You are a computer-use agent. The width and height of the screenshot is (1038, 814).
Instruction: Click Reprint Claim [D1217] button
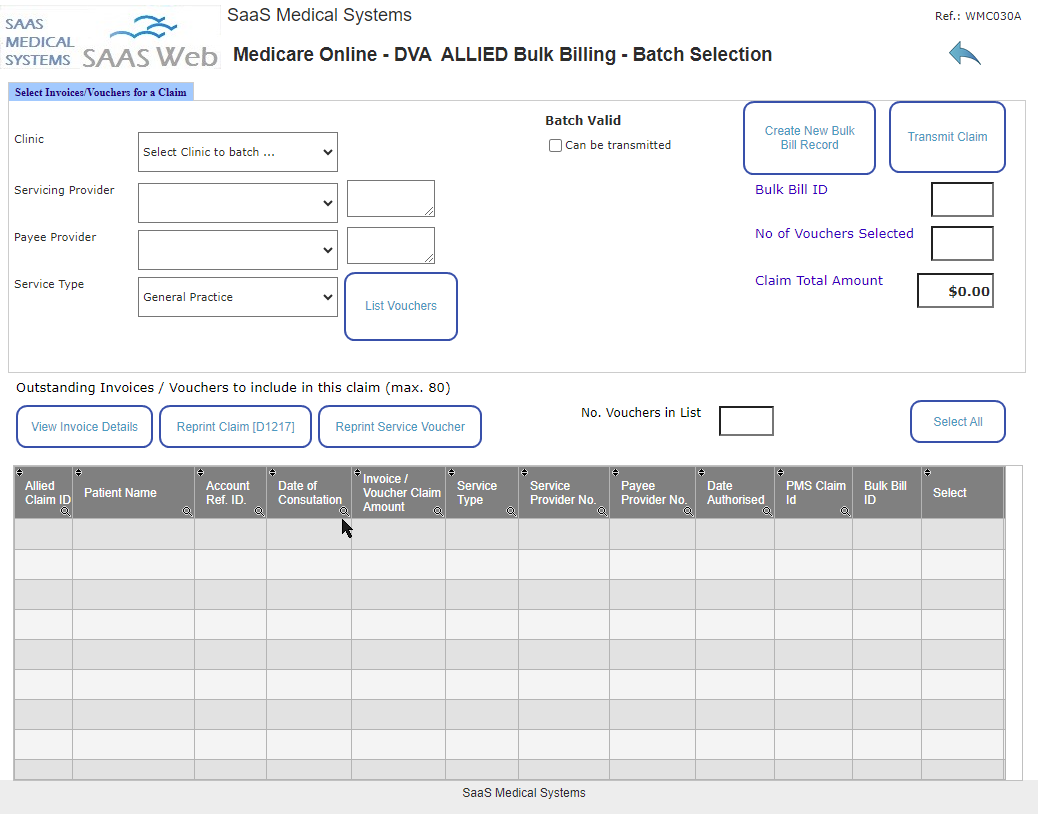[x=236, y=427]
